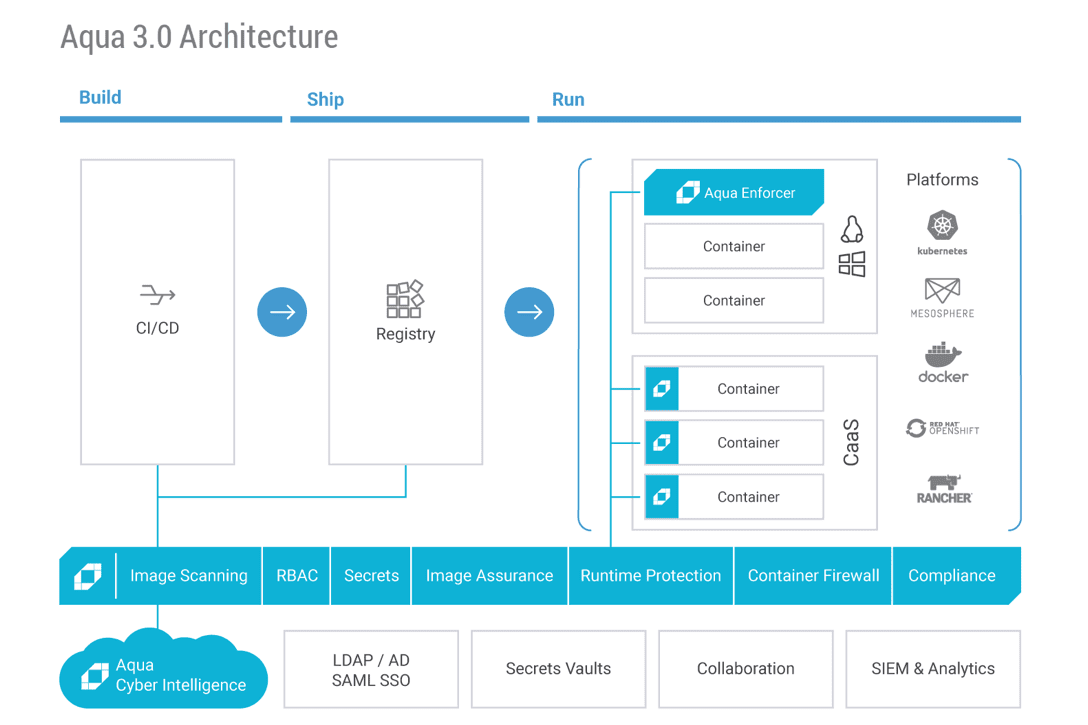Click the Linux penguin icon
Screen dimensions: 1088x725
point(852,230)
